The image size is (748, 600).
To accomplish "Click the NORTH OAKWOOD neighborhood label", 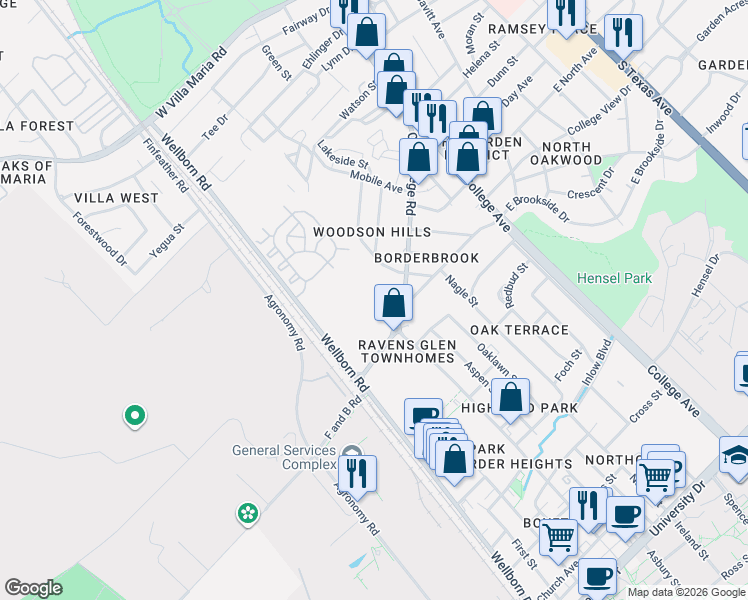I will point(566,153).
